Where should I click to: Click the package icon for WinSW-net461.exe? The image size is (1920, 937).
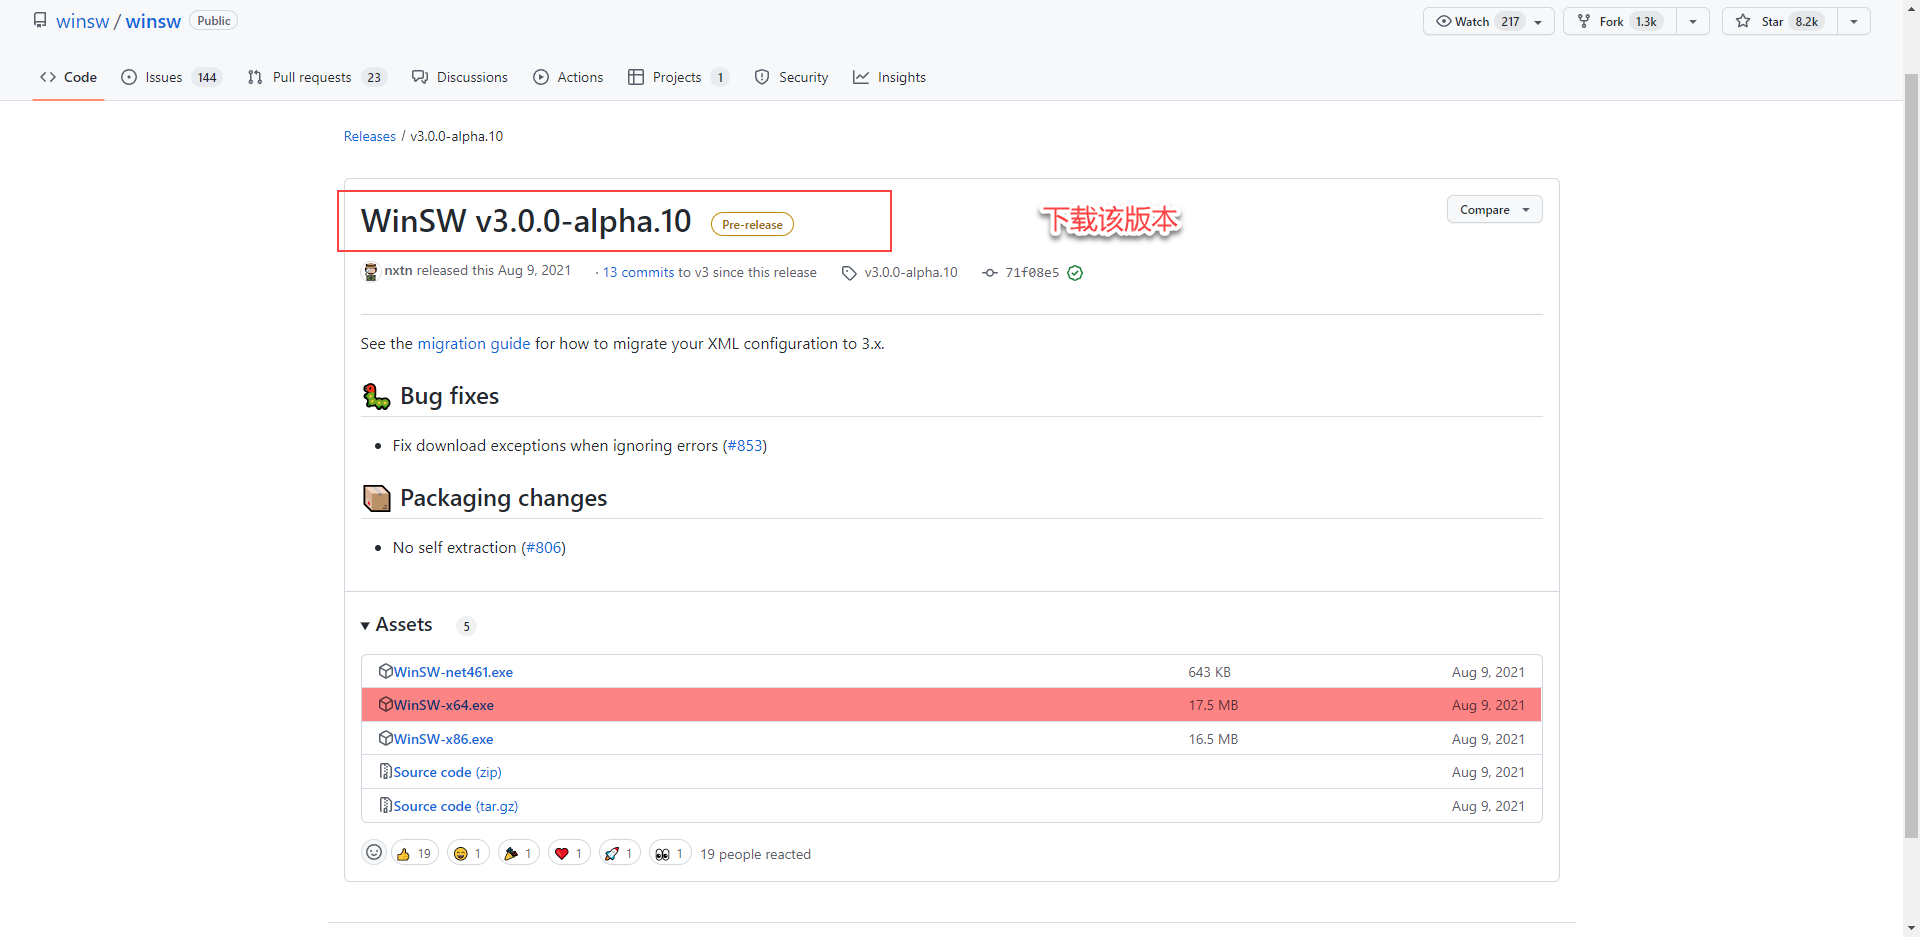(x=385, y=671)
